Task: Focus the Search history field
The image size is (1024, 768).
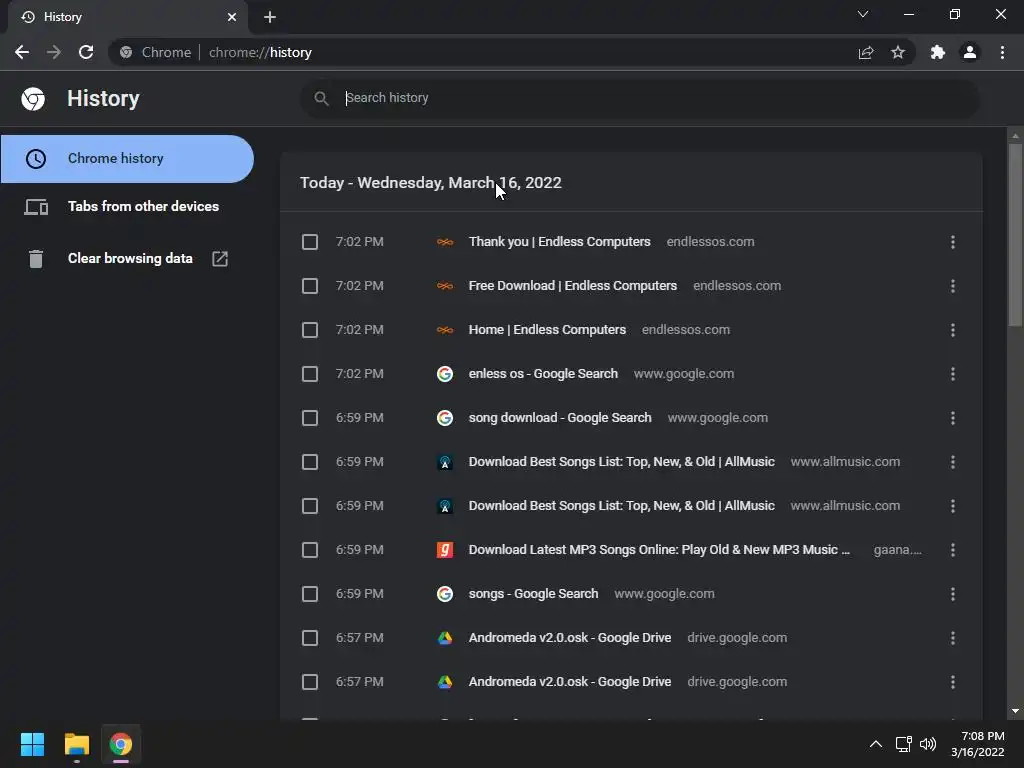Action: [x=640, y=98]
